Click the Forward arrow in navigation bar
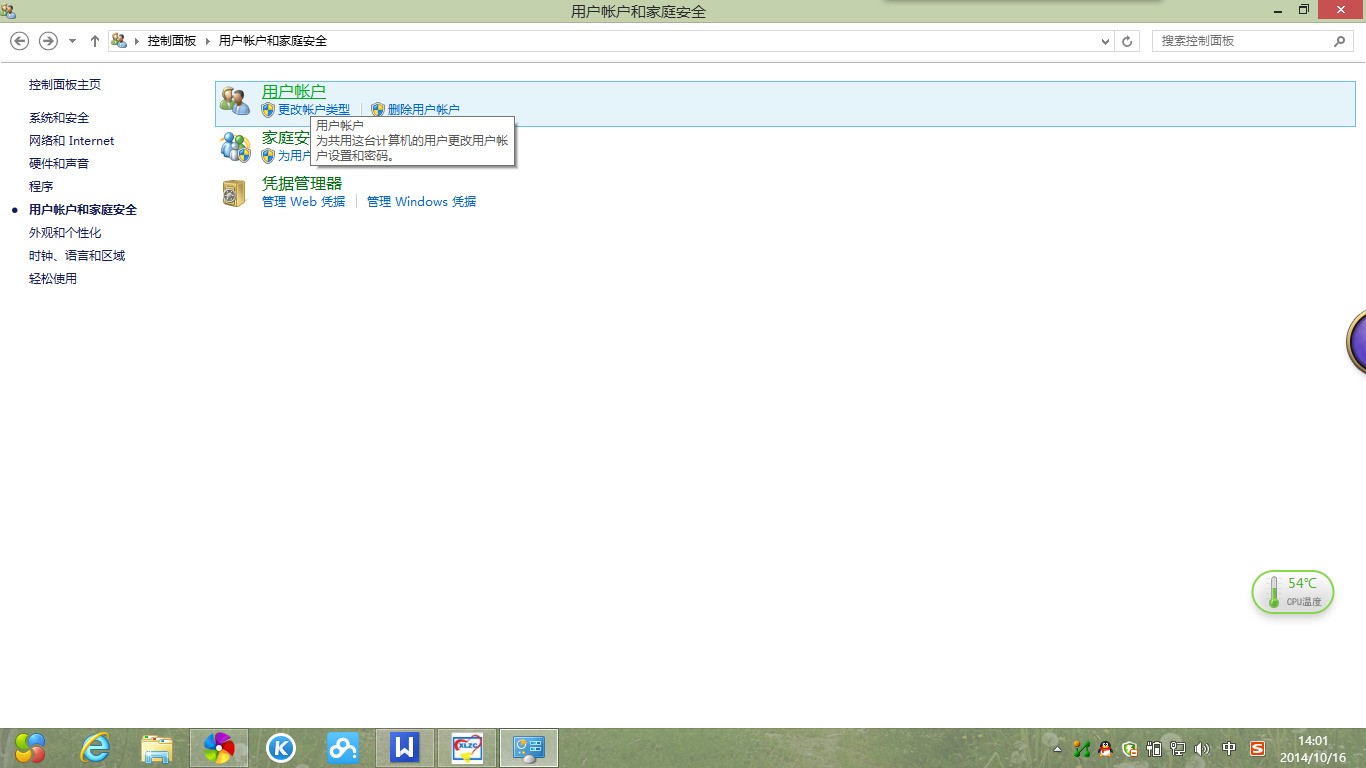Image resolution: width=1366 pixels, height=768 pixels. (x=48, y=41)
